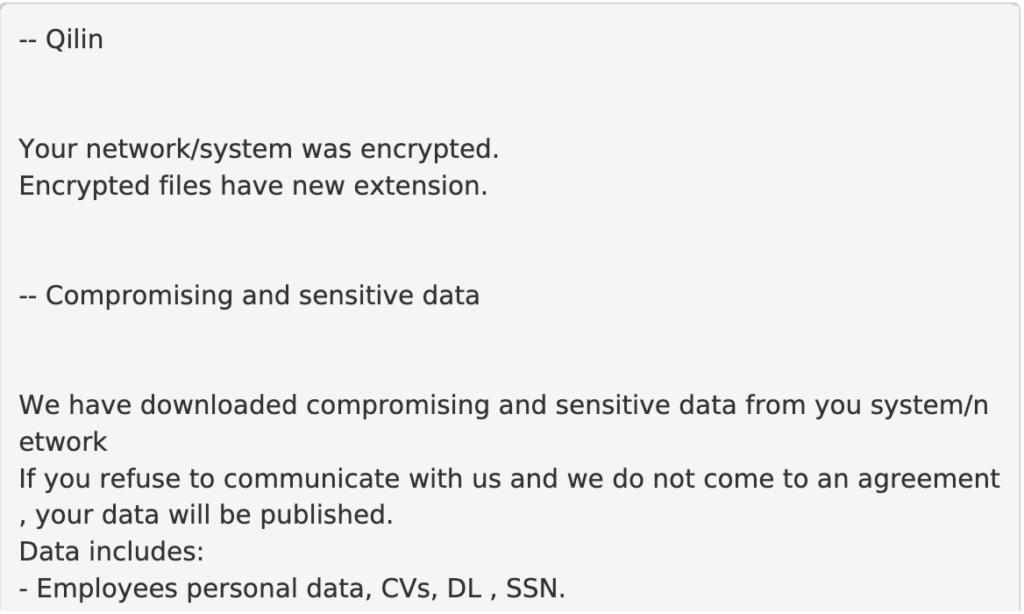
Task: Click the word "extension." in the second line
Action: 421,186
